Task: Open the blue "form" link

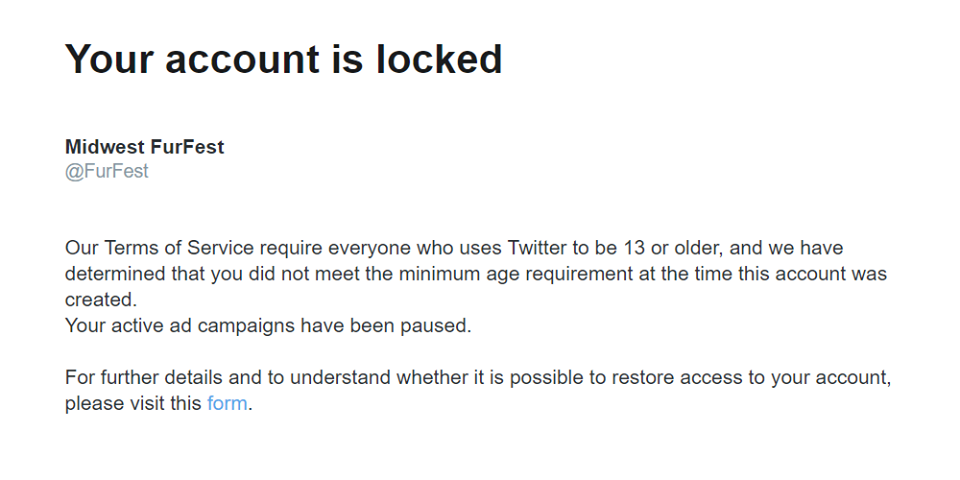Action: pyautogui.click(x=226, y=405)
